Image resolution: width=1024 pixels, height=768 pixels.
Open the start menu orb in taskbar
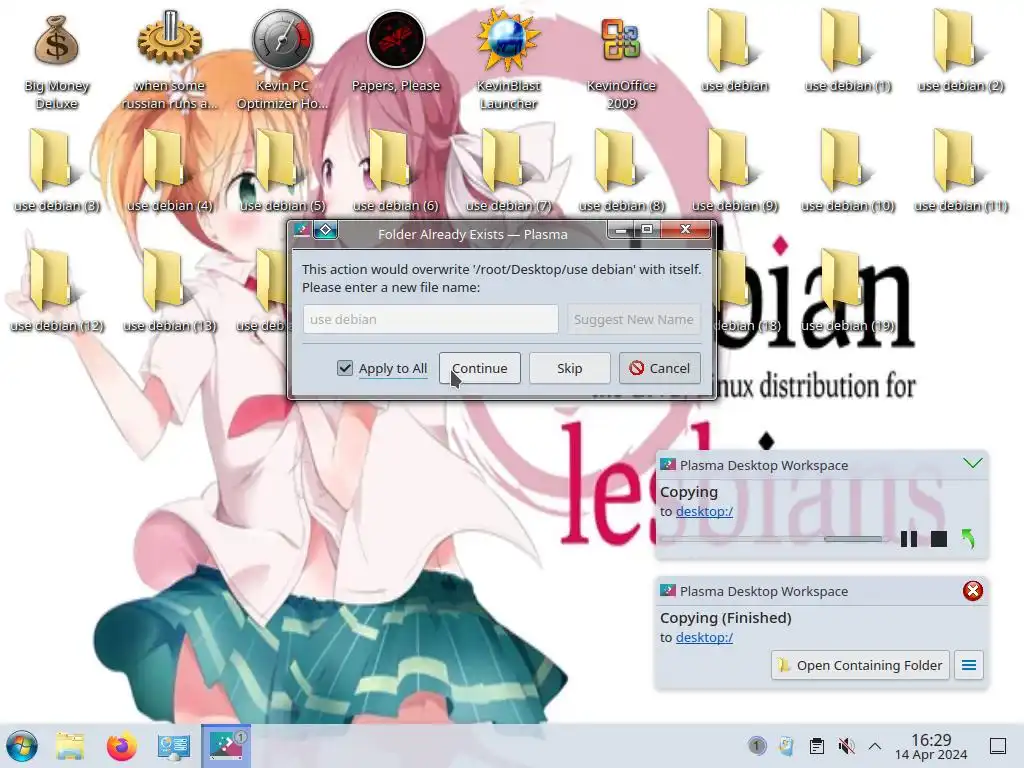(22, 746)
